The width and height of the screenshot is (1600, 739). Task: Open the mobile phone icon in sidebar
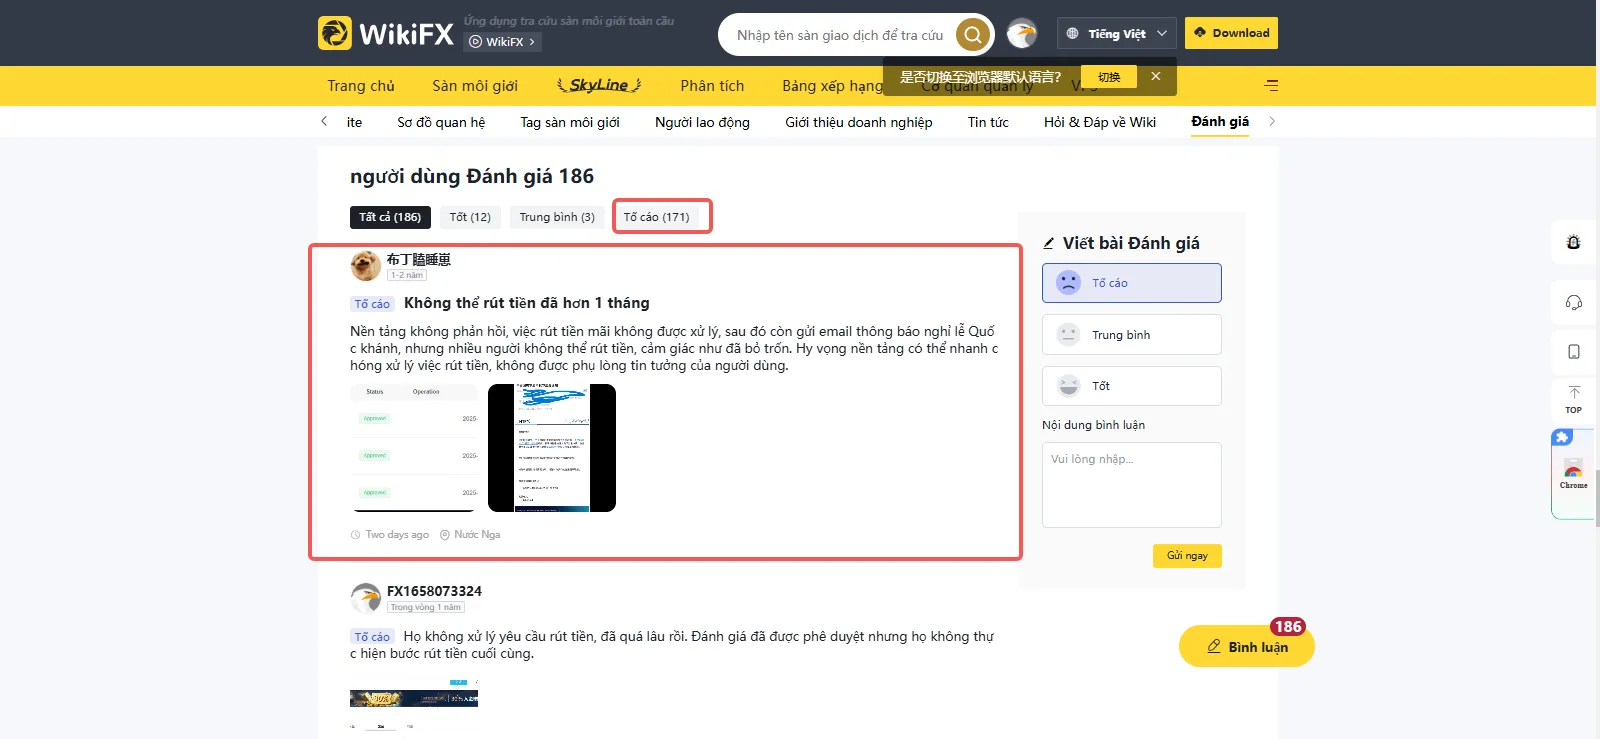pyautogui.click(x=1573, y=352)
